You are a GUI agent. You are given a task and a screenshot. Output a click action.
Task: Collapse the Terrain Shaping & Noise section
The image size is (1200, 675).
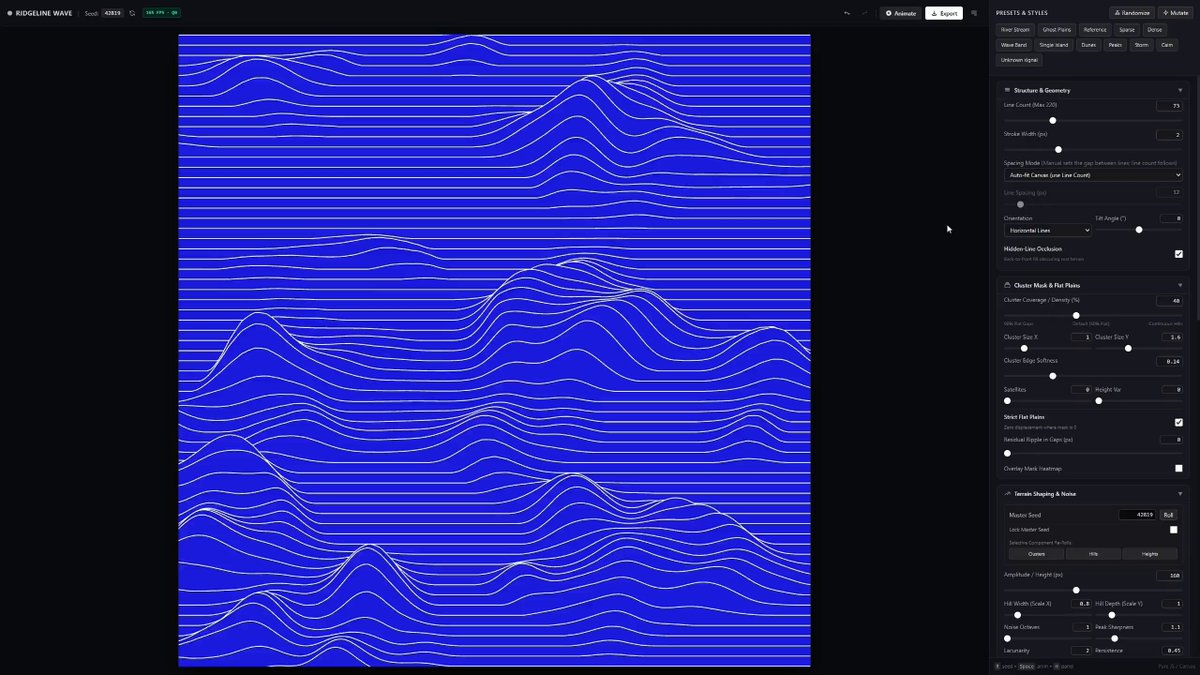point(1180,493)
